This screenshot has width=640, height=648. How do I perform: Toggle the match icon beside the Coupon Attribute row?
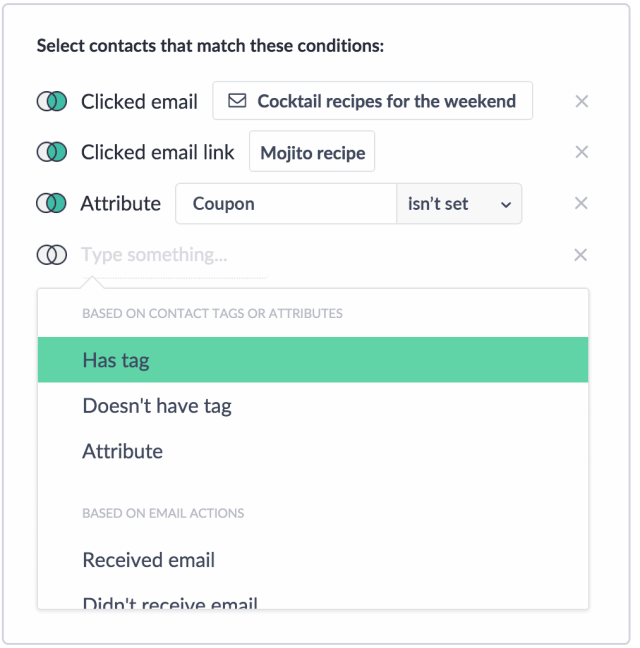coord(51,203)
